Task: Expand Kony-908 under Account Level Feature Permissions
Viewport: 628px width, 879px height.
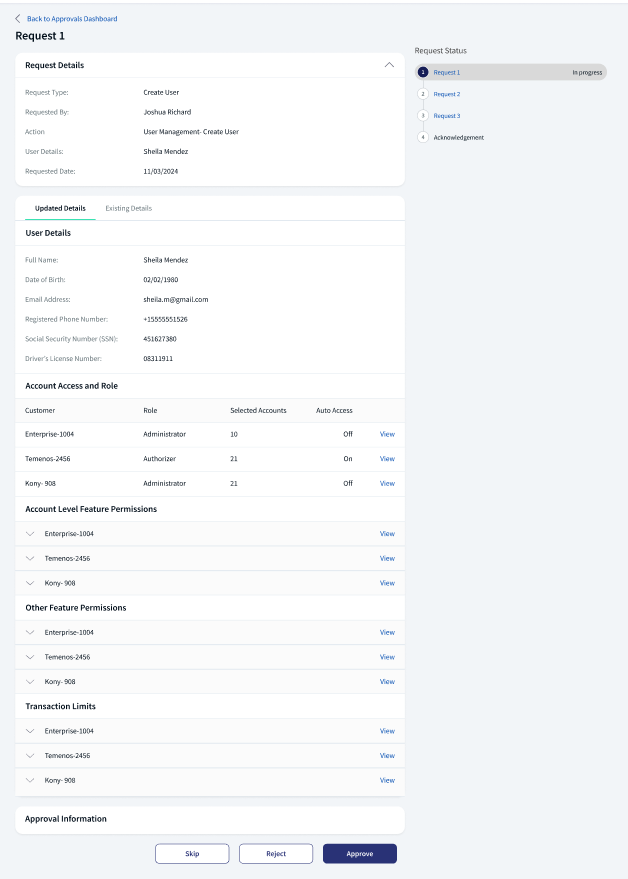Action: (30, 583)
